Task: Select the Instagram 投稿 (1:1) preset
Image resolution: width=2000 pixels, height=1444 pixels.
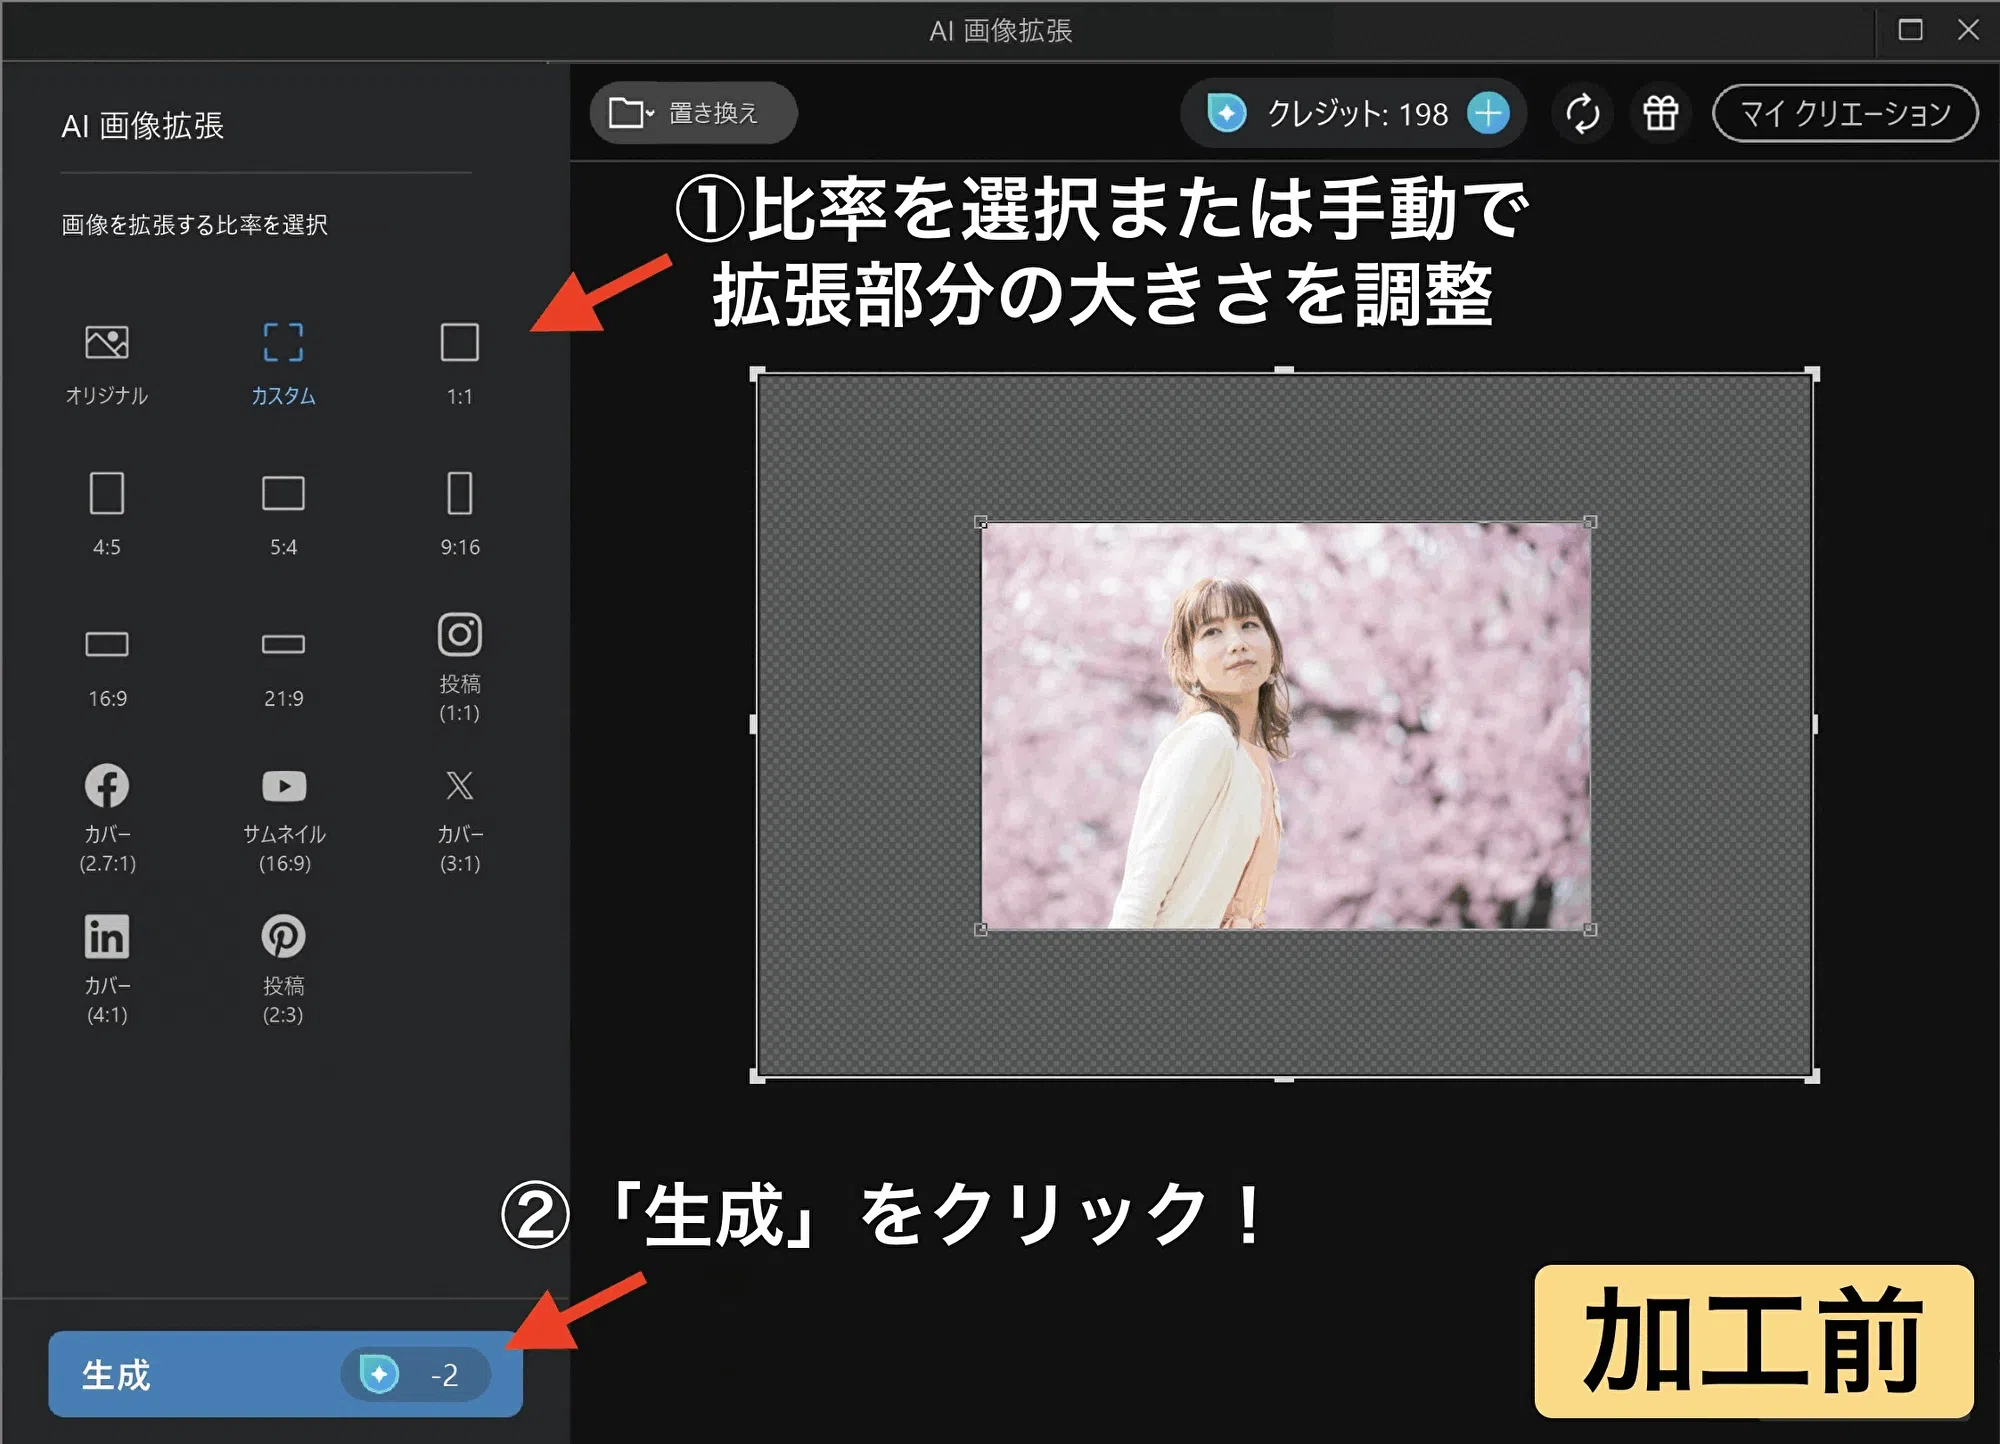Action: point(458,660)
